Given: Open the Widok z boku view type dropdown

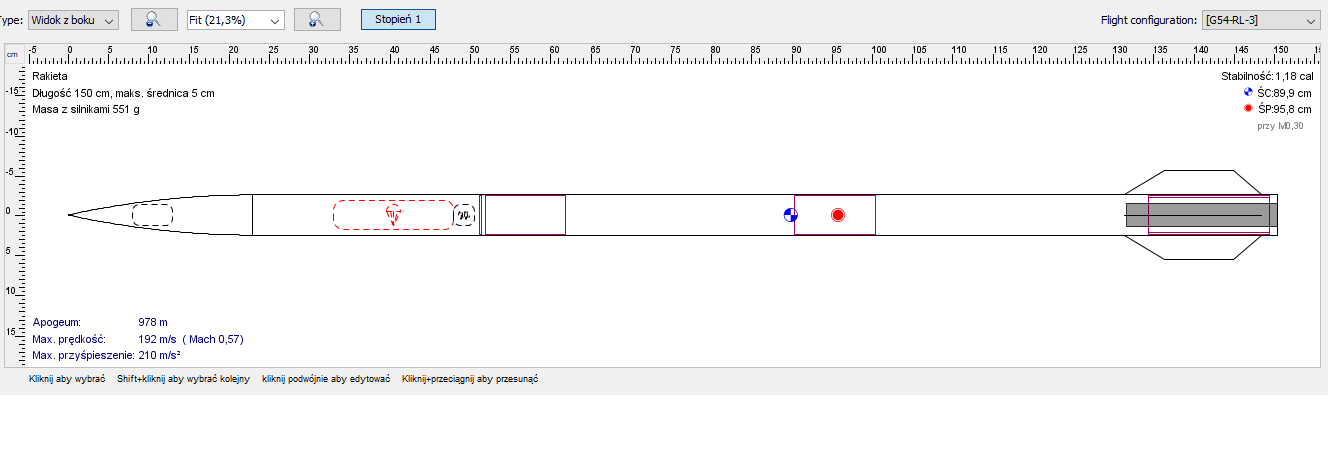Looking at the screenshot, I should click(74, 20).
